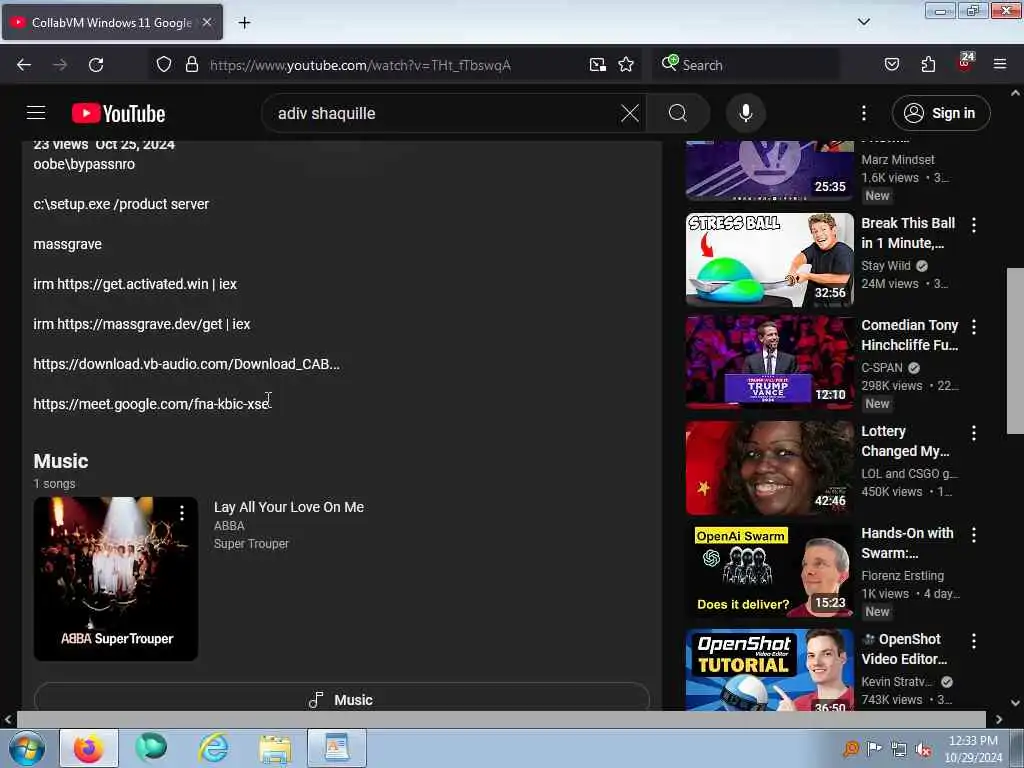Open more options for Comedian Tony Hinchcliffe video
1024x768 pixels.
974,327
